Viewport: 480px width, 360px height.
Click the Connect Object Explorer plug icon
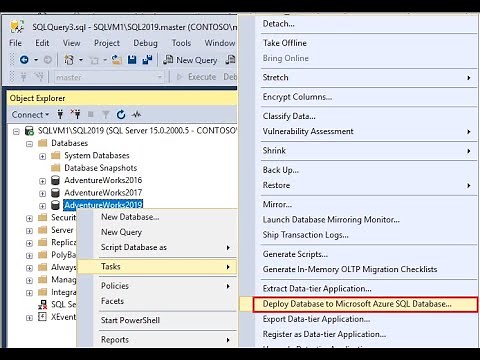[x=60, y=115]
